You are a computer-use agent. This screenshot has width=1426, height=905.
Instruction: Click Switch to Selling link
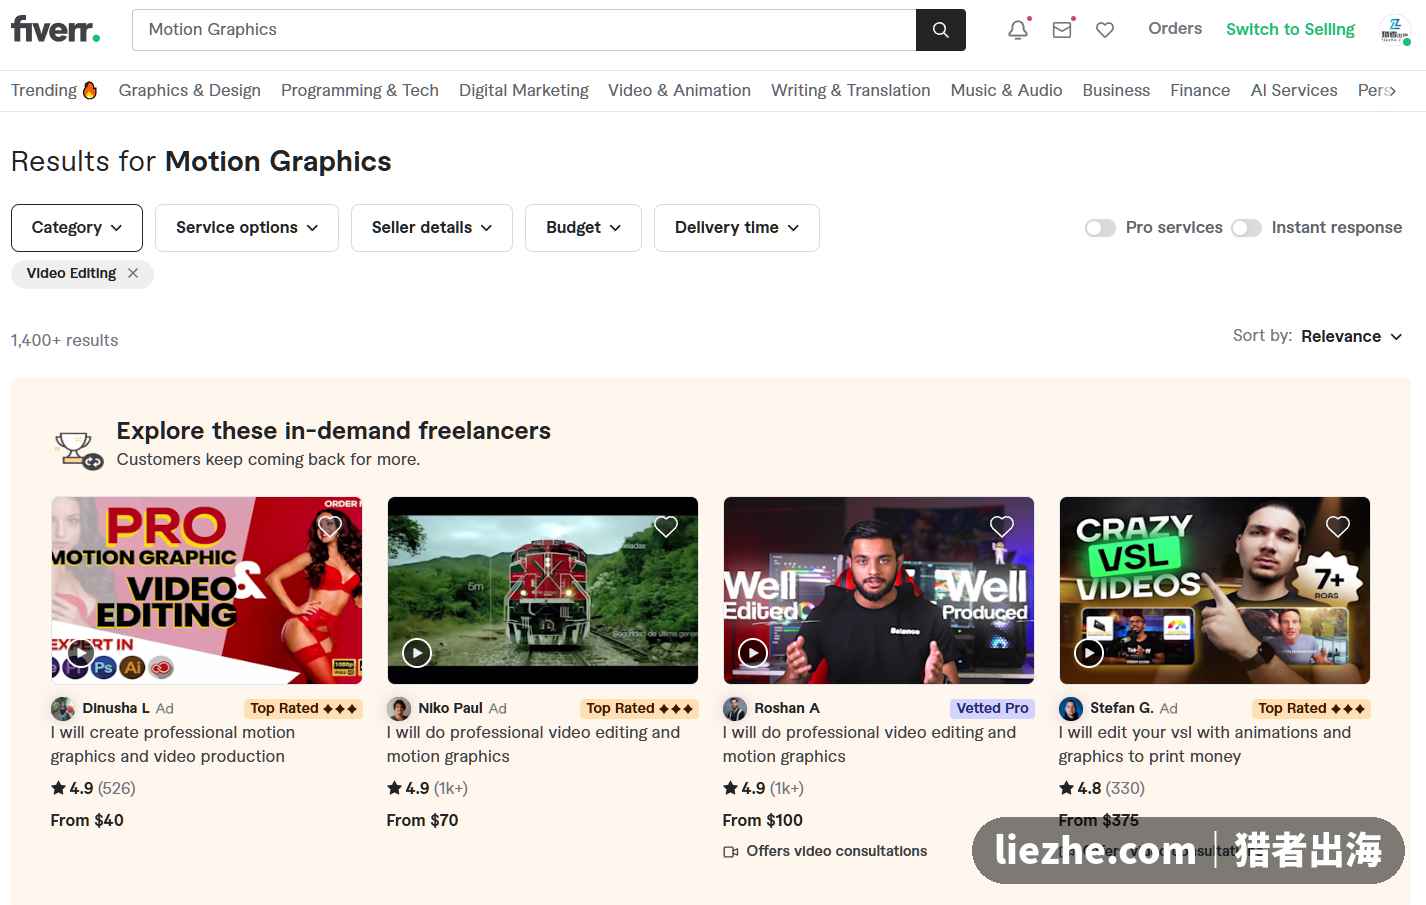pyautogui.click(x=1290, y=29)
